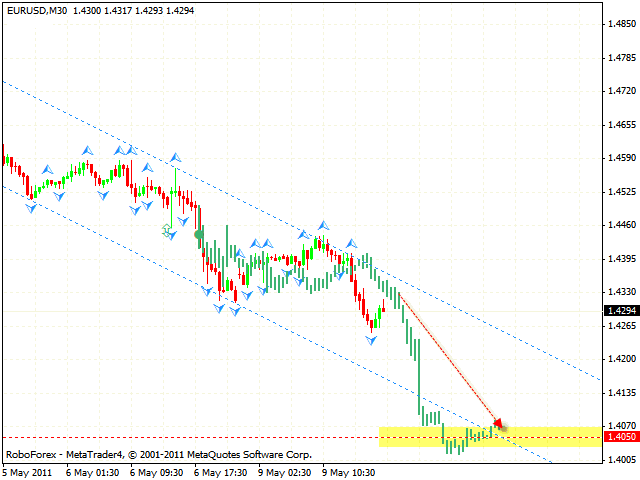Click the up fractal arrow above the 6 May 09:30 spike

(176, 158)
